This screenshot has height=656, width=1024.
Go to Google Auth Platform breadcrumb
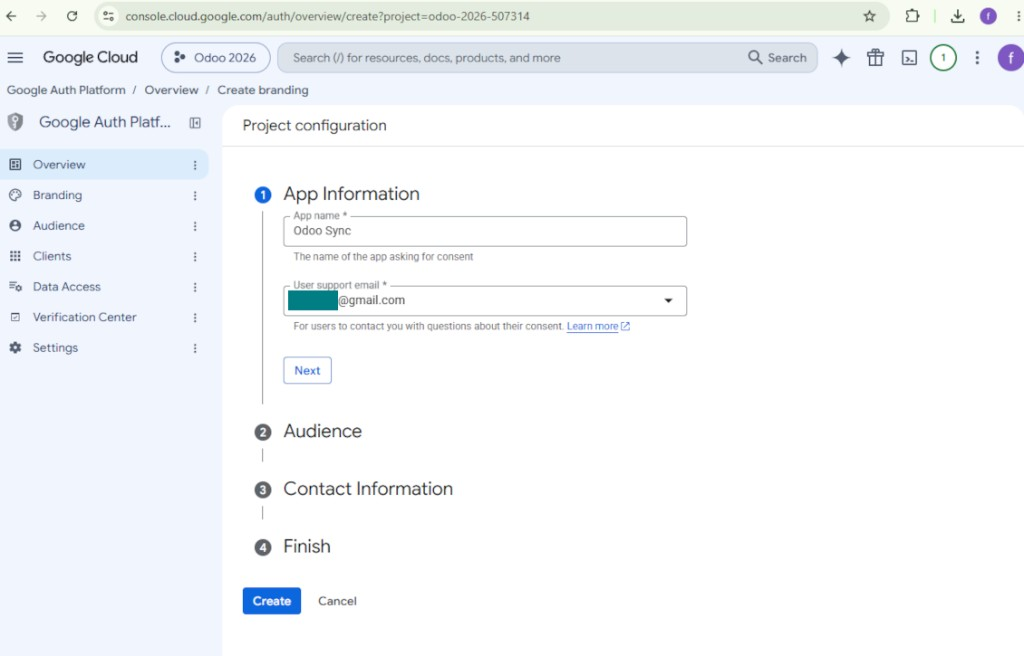[x=66, y=90]
